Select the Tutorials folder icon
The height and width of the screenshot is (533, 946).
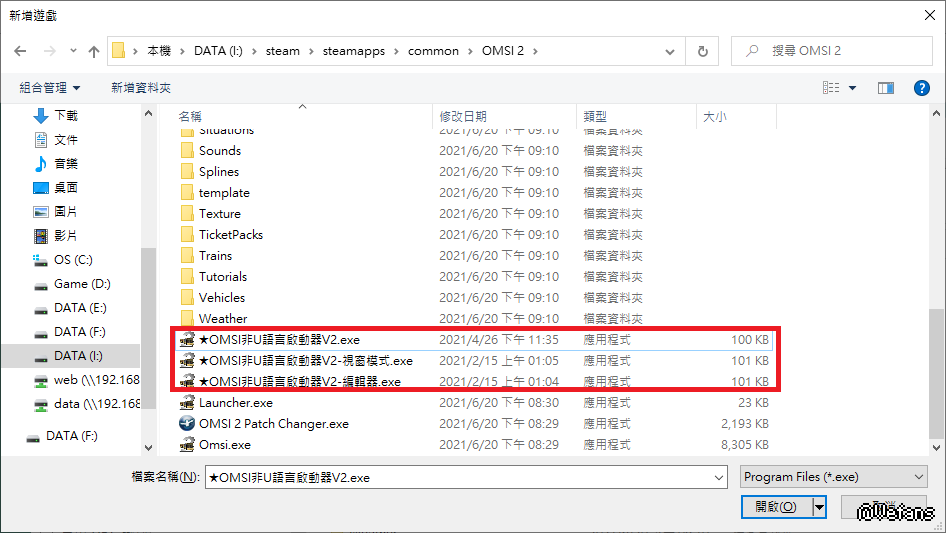point(188,277)
